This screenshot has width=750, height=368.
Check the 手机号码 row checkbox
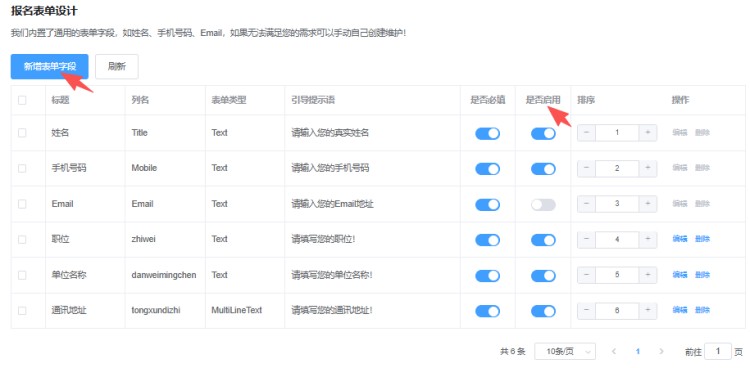click(22, 168)
